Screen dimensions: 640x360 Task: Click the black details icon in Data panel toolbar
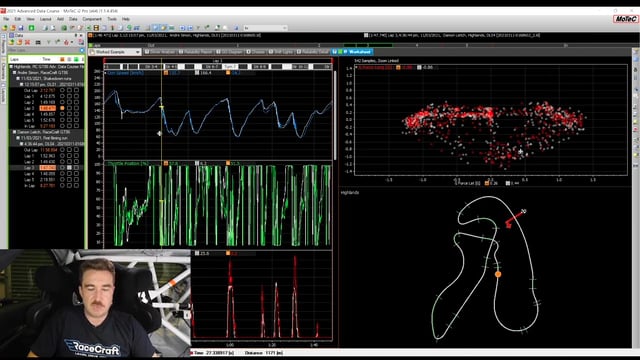[x=38, y=42]
